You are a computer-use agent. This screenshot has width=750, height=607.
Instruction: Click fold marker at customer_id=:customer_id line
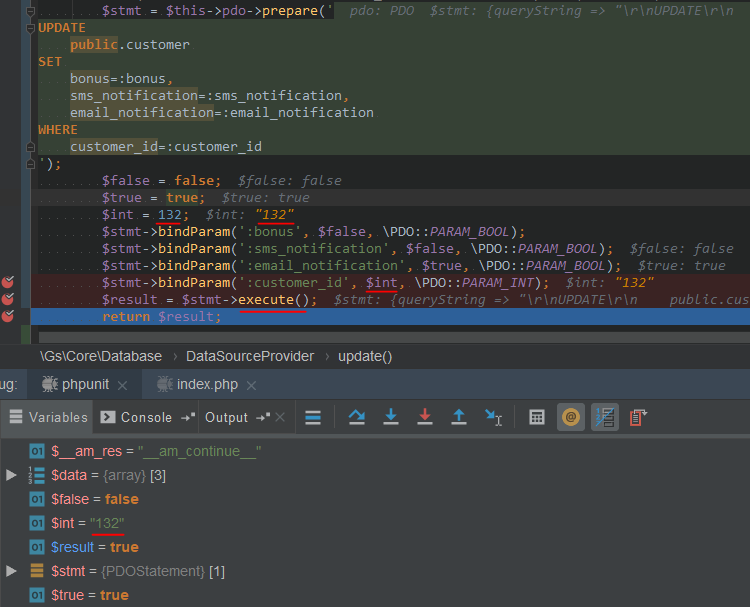point(30,147)
